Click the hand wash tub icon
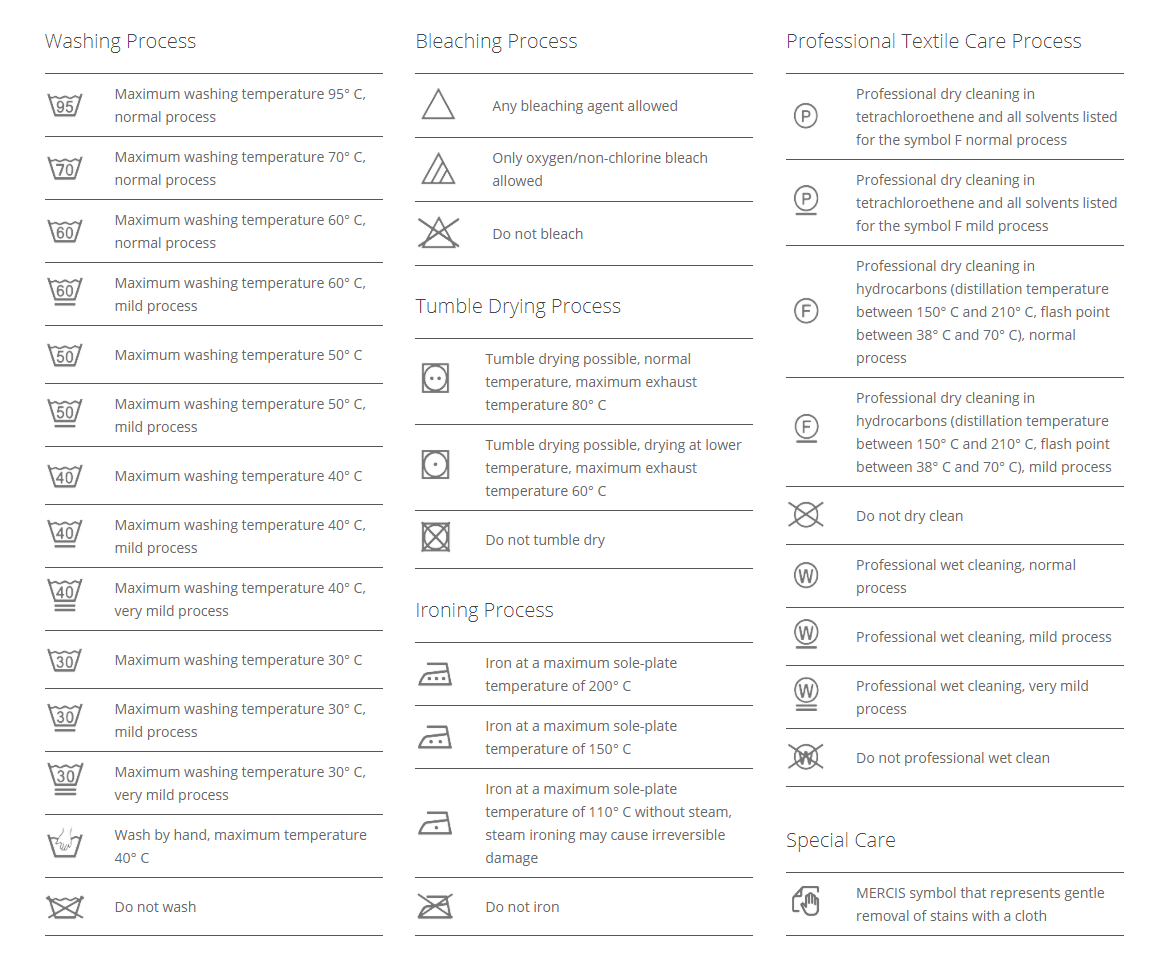 point(65,846)
